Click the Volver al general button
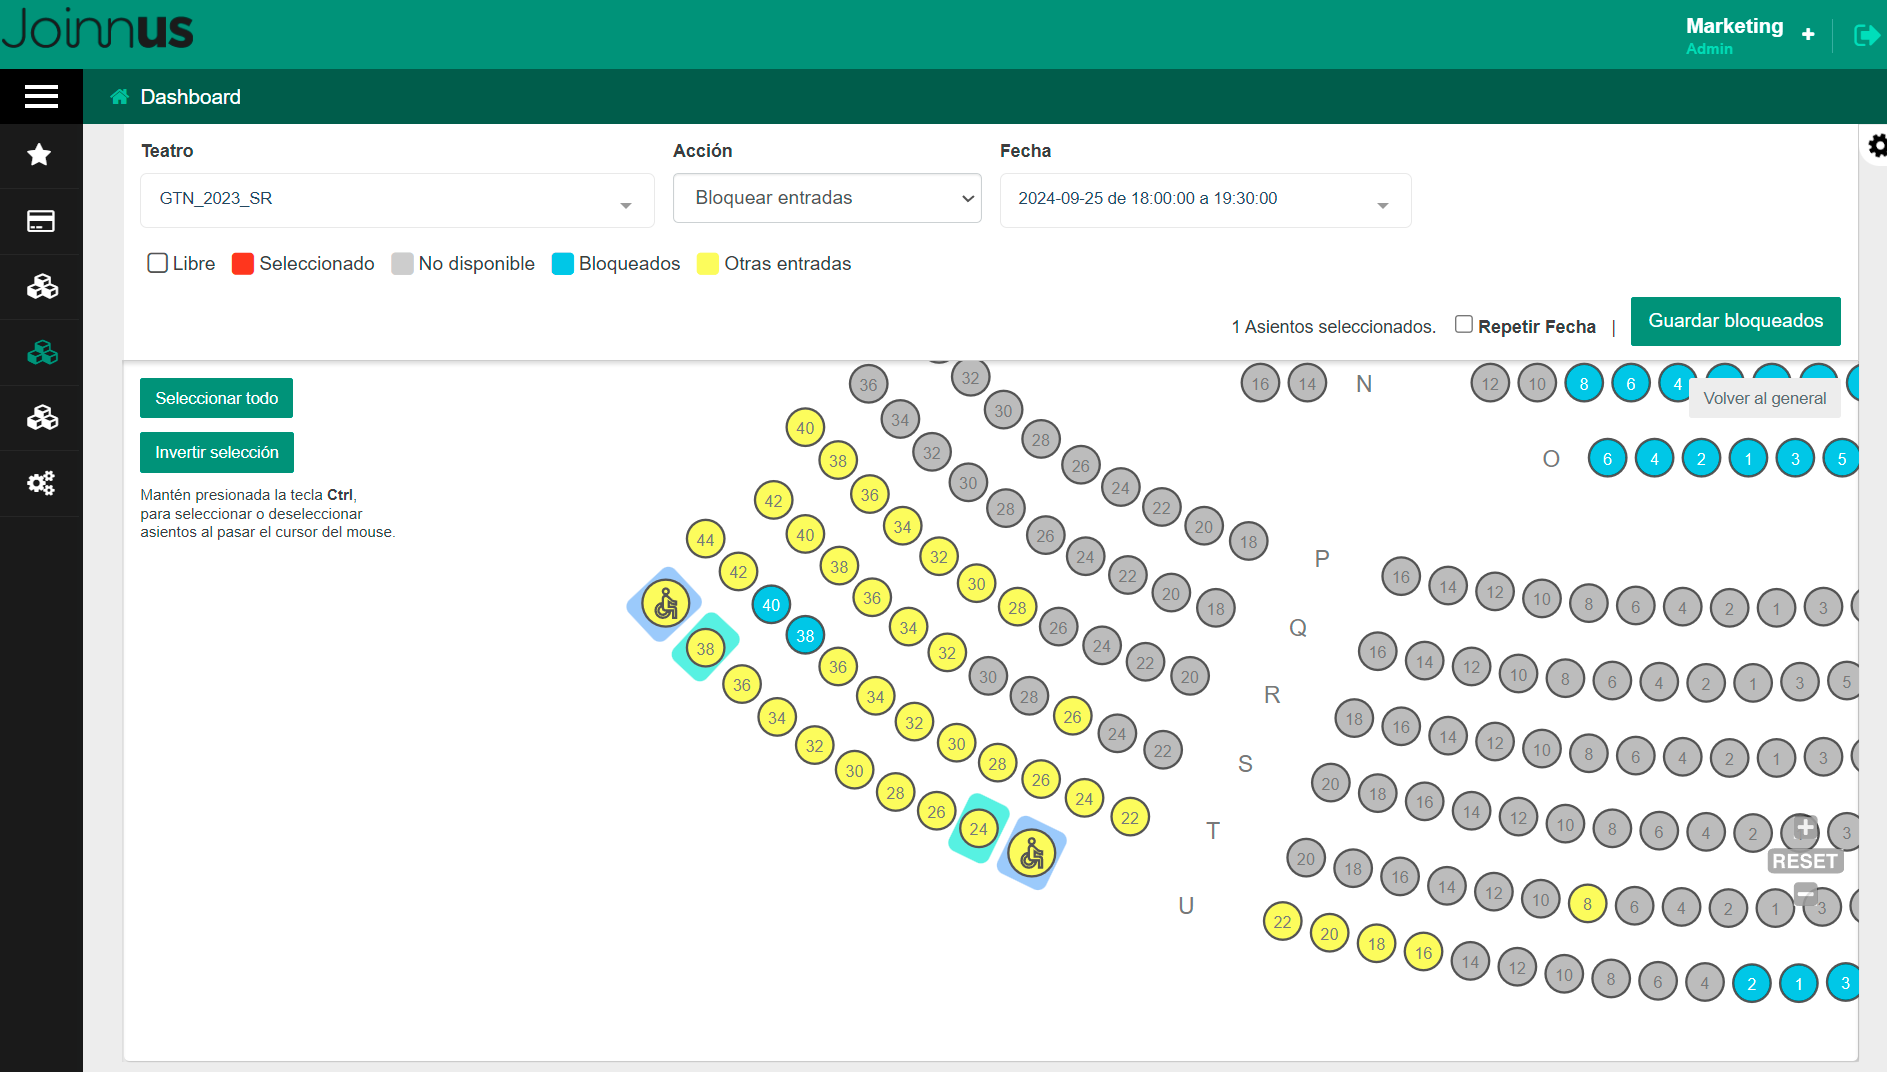Image resolution: width=1887 pixels, height=1072 pixels. click(x=1764, y=398)
